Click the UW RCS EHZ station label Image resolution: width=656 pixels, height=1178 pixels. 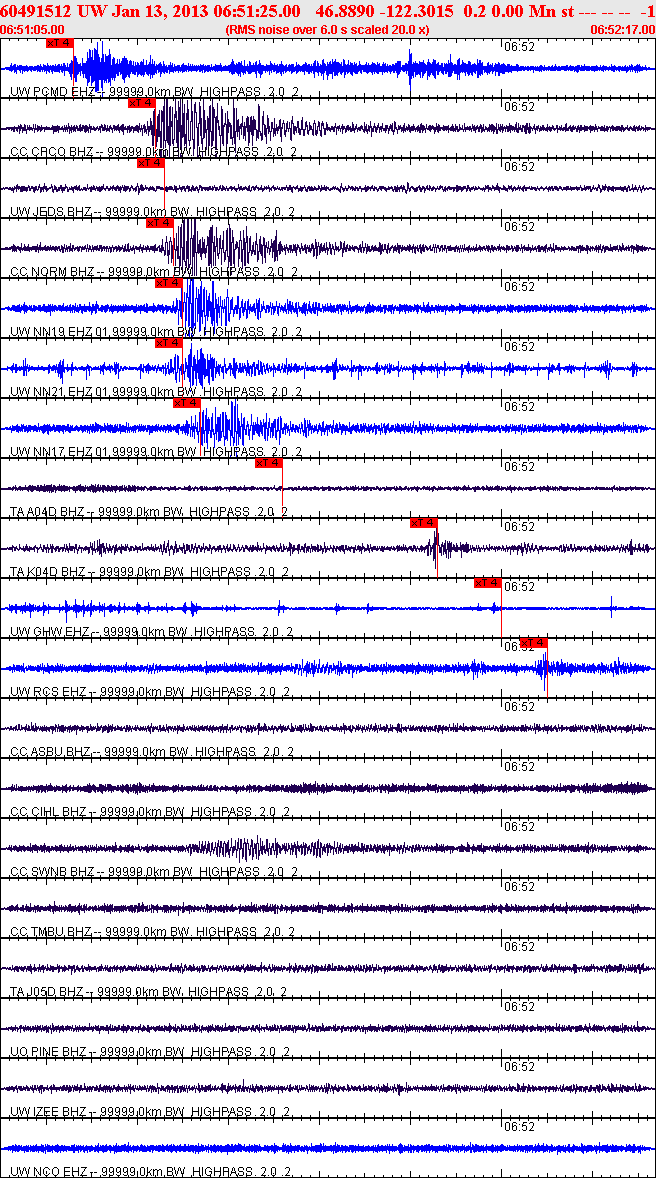(x=152, y=692)
